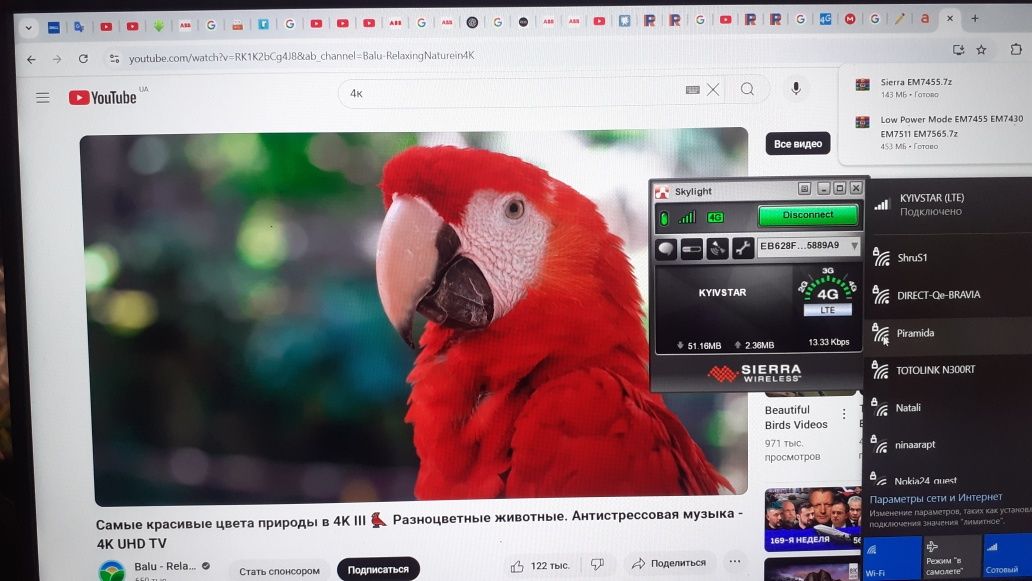Expand the Skylight profile dropdown EB628F…5889A9
The image size is (1032, 581).
pyautogui.click(x=809, y=245)
